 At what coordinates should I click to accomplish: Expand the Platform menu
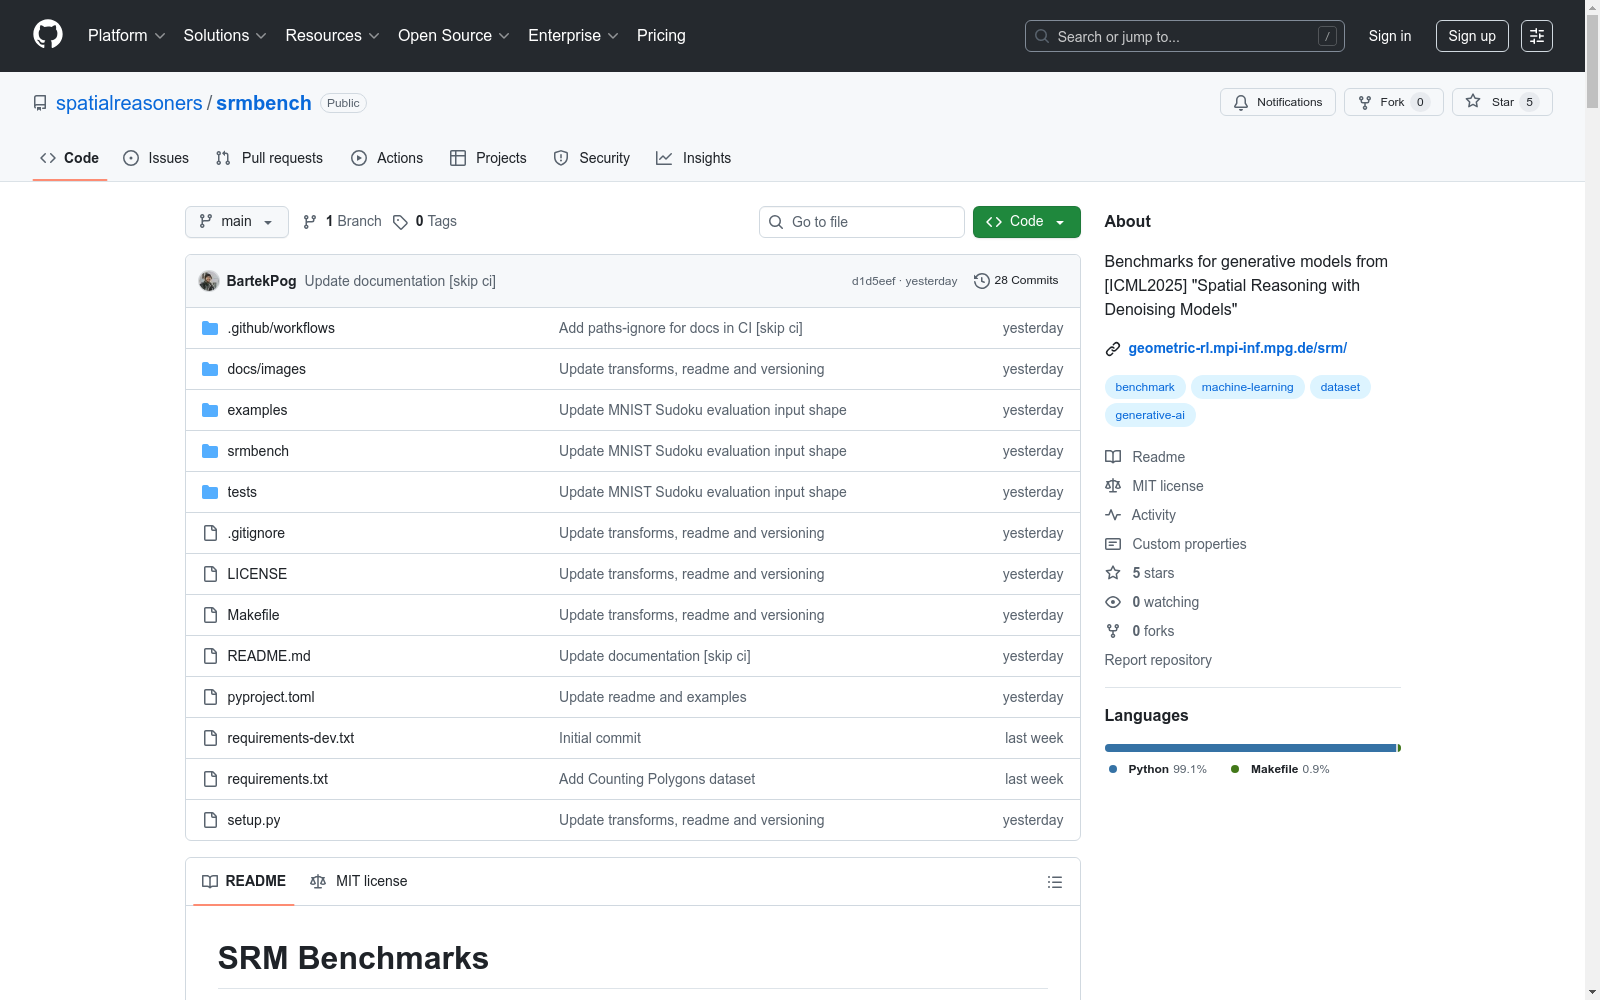click(126, 35)
